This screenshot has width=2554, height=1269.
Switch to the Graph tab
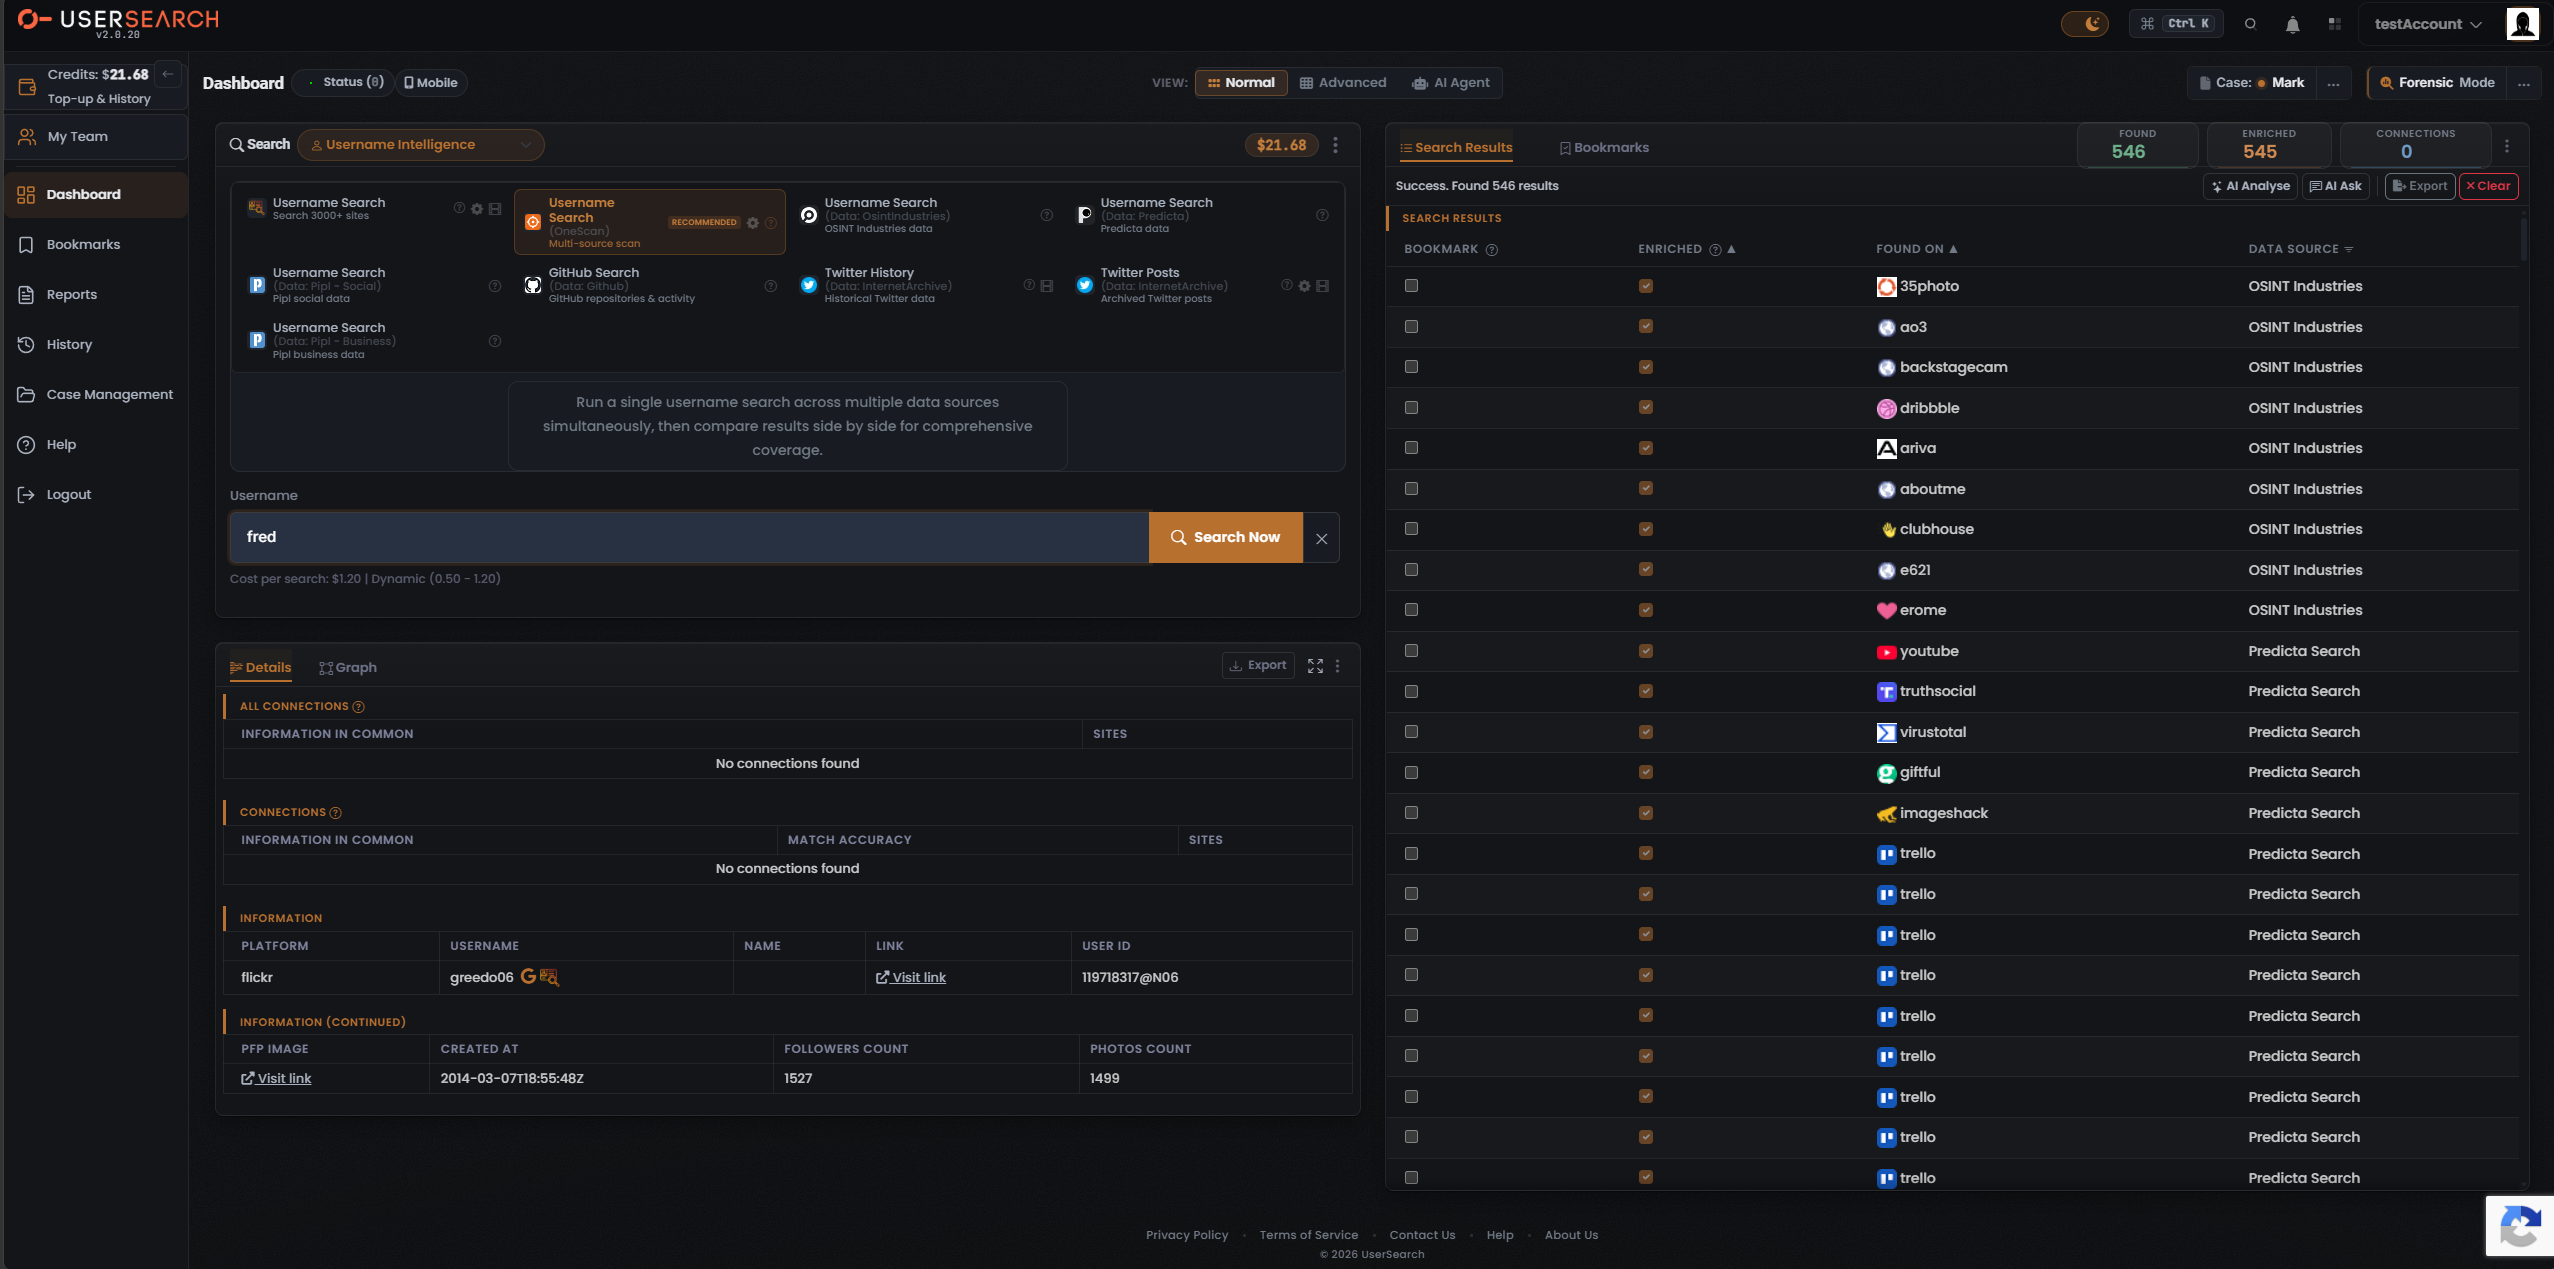click(348, 667)
